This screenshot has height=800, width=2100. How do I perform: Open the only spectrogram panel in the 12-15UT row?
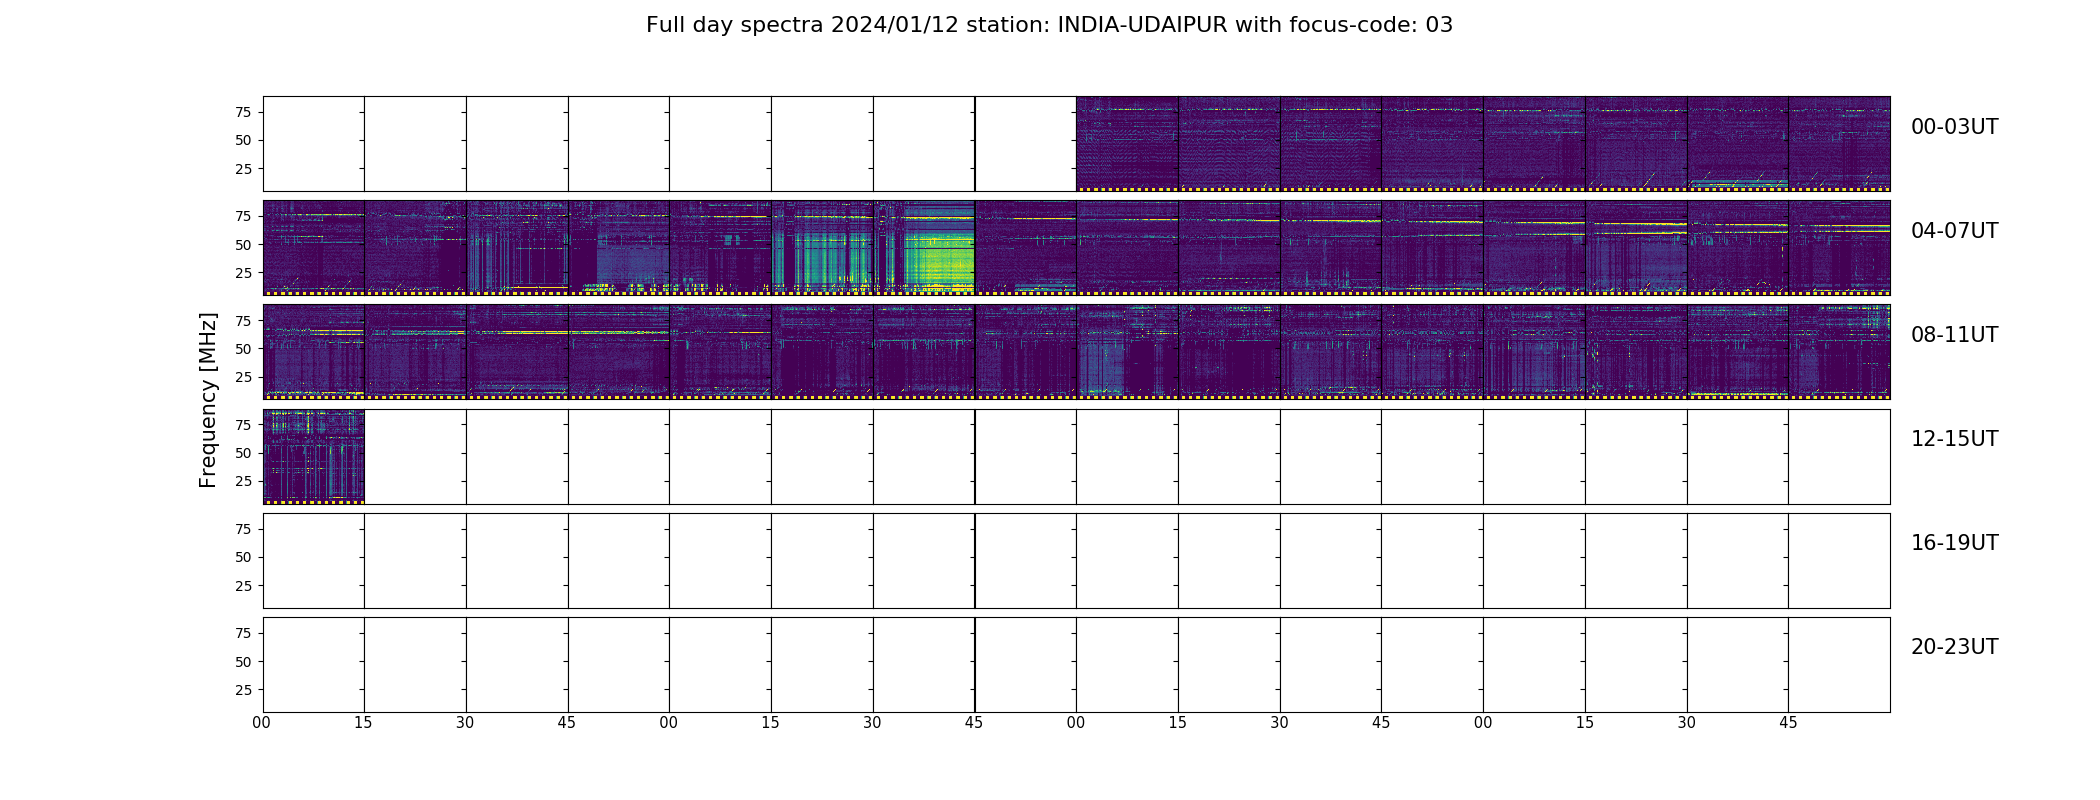click(314, 456)
